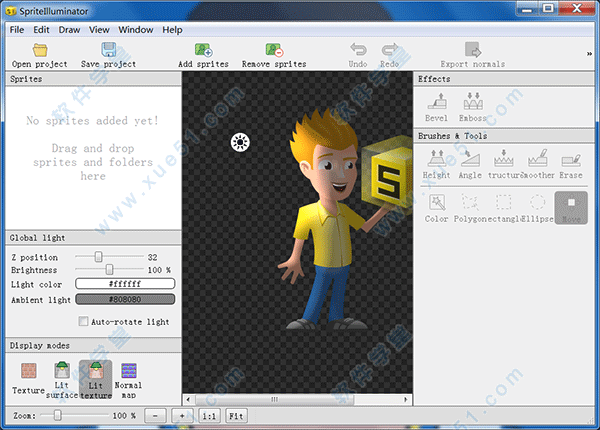600x430 pixels.
Task: Open the Draw menu
Action: coord(69,30)
